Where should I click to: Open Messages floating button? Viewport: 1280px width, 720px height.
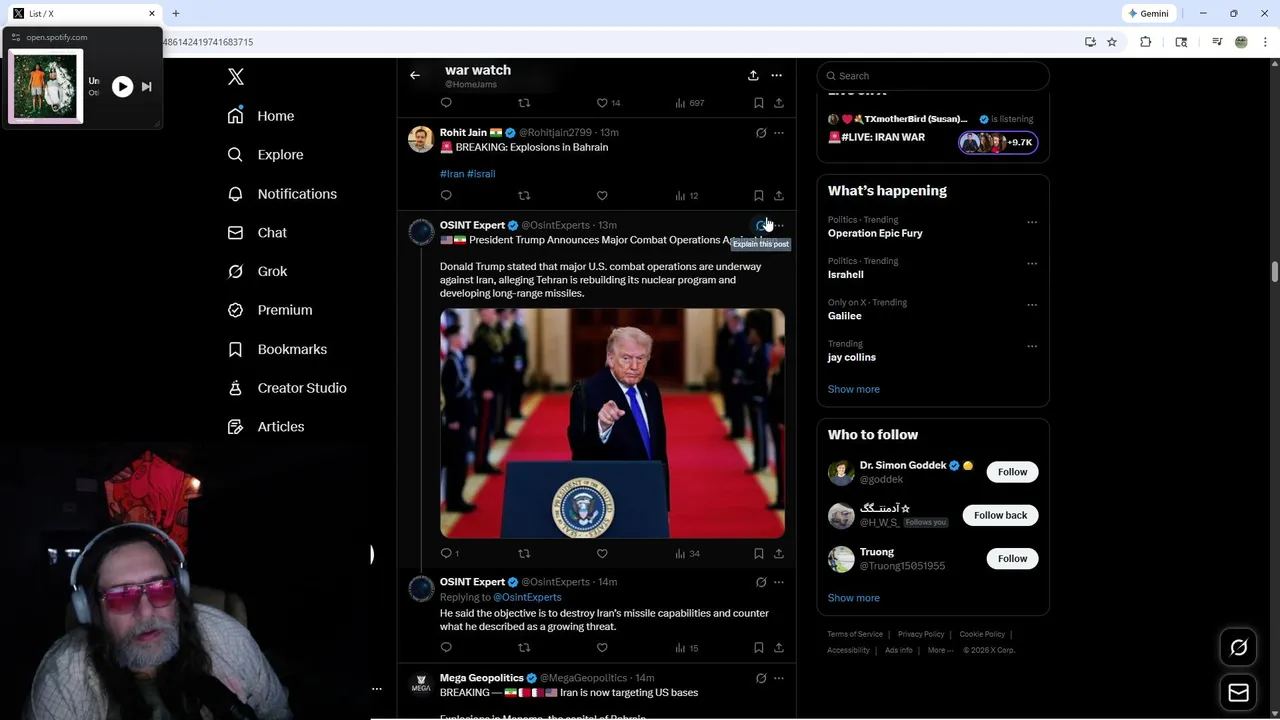pyautogui.click(x=1239, y=693)
